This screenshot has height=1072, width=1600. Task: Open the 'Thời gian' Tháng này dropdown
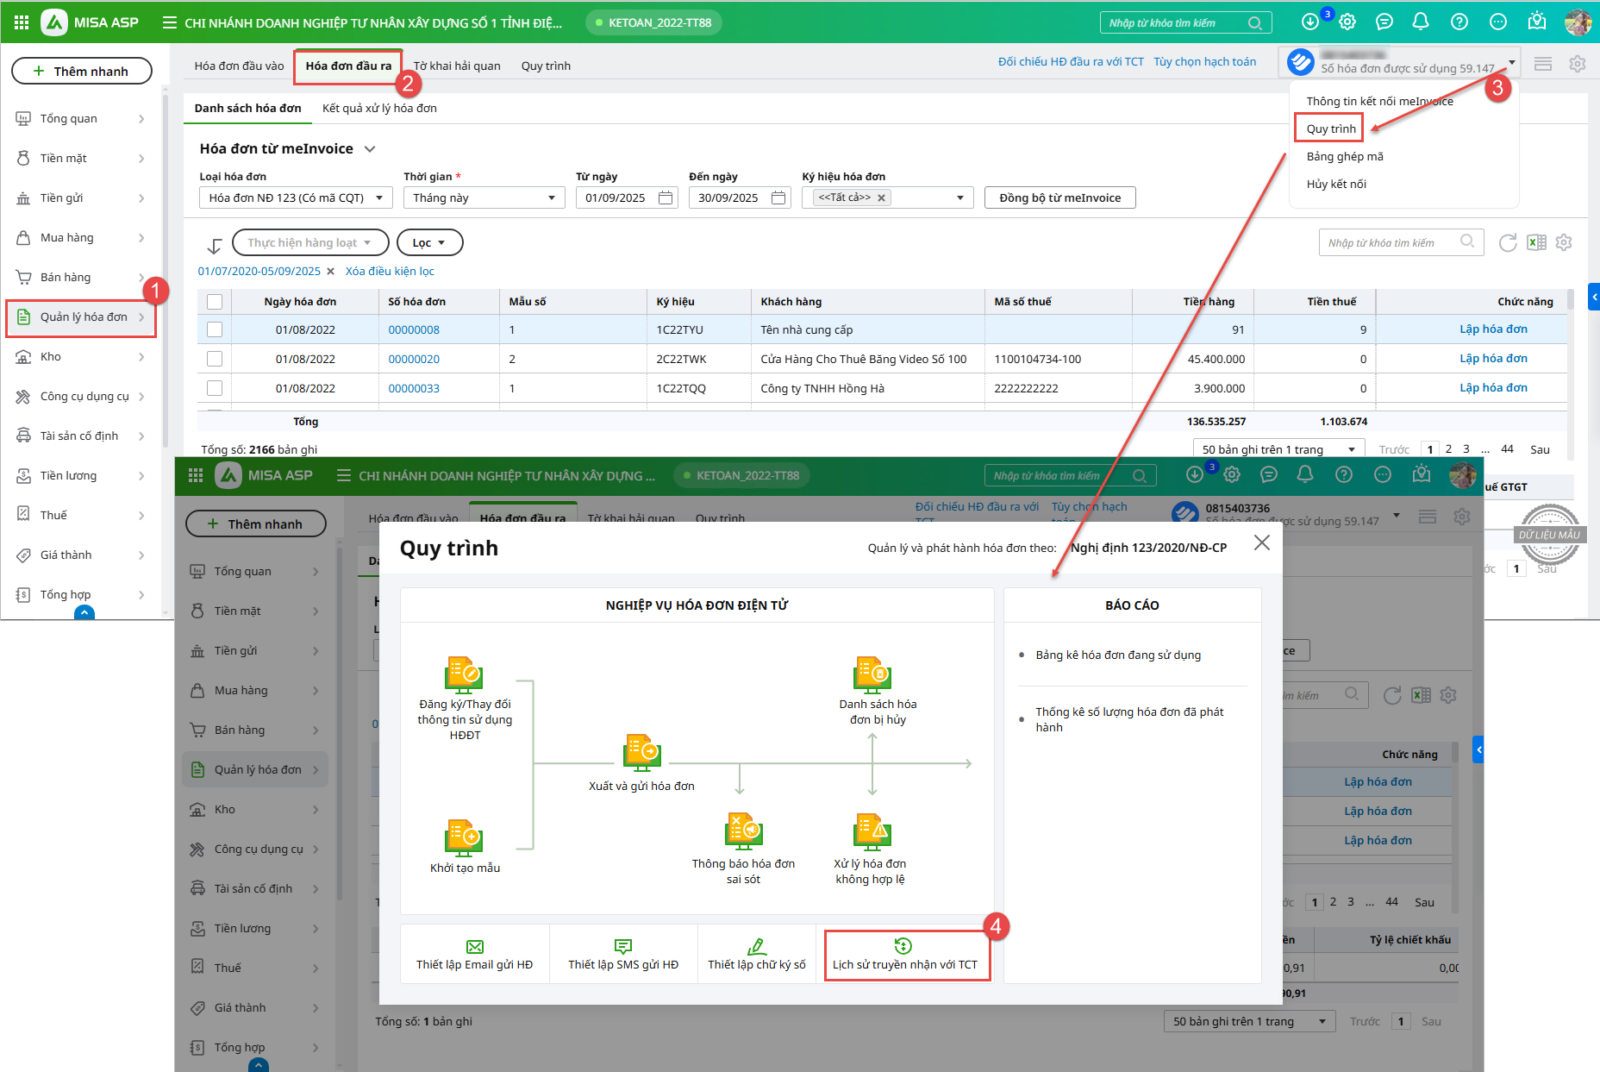484,198
